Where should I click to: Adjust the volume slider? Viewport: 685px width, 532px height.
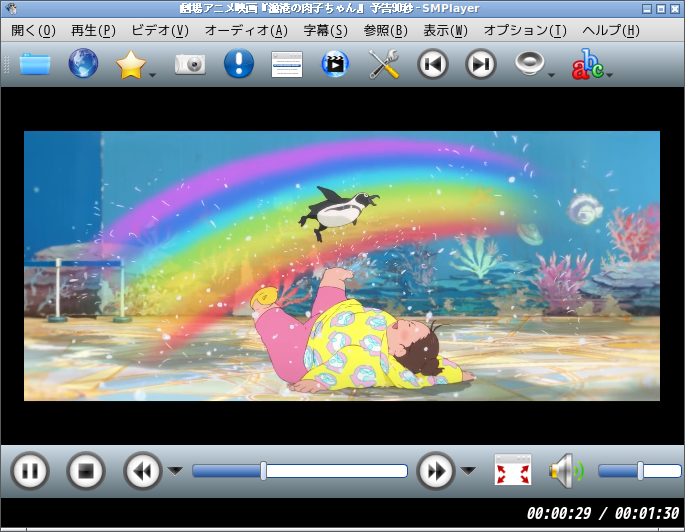640,471
